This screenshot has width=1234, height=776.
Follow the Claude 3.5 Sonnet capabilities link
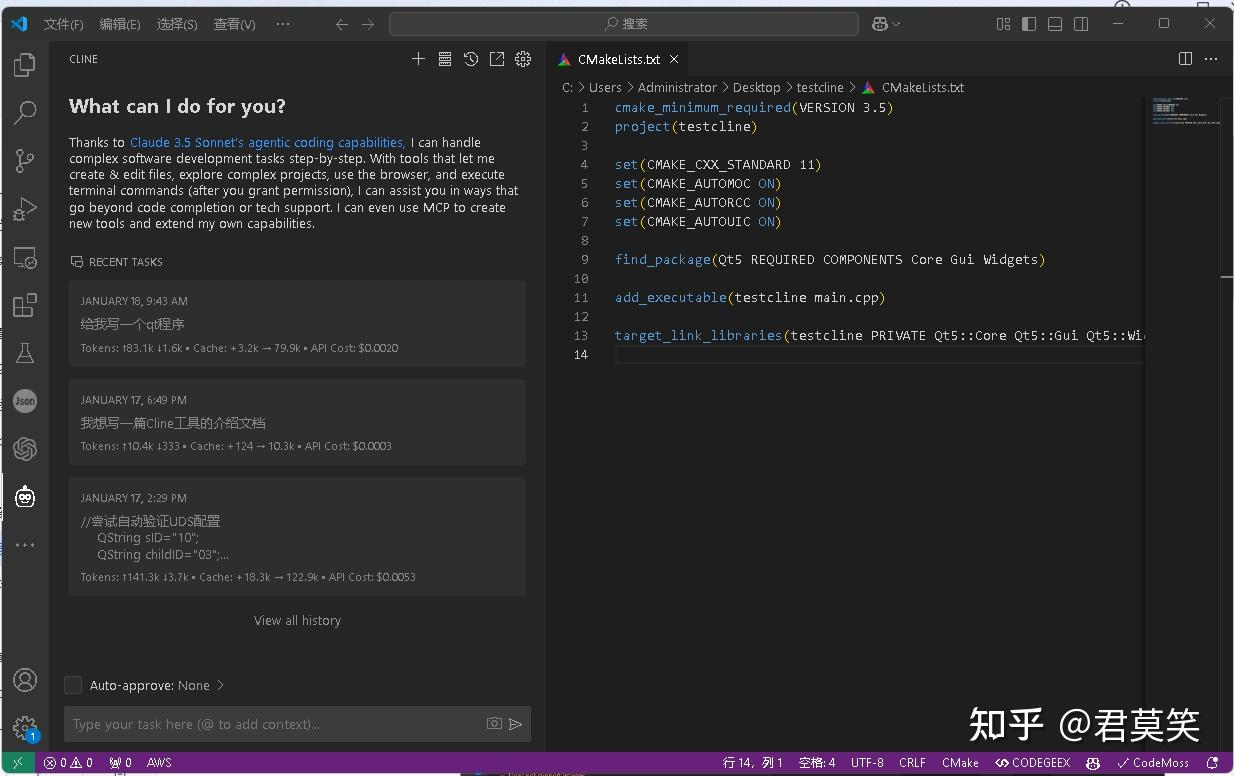267,143
